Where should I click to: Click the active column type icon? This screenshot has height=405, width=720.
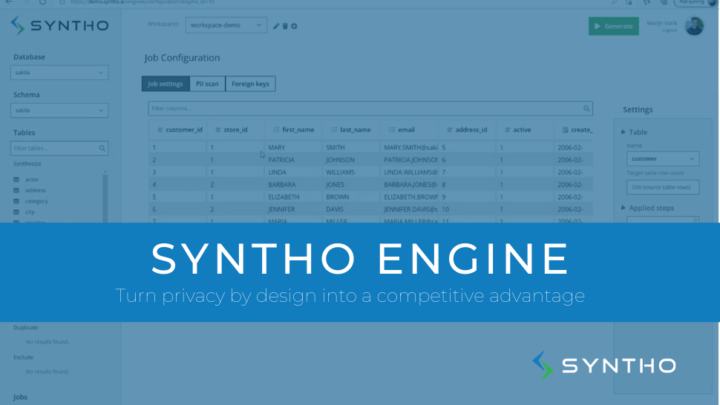point(507,130)
